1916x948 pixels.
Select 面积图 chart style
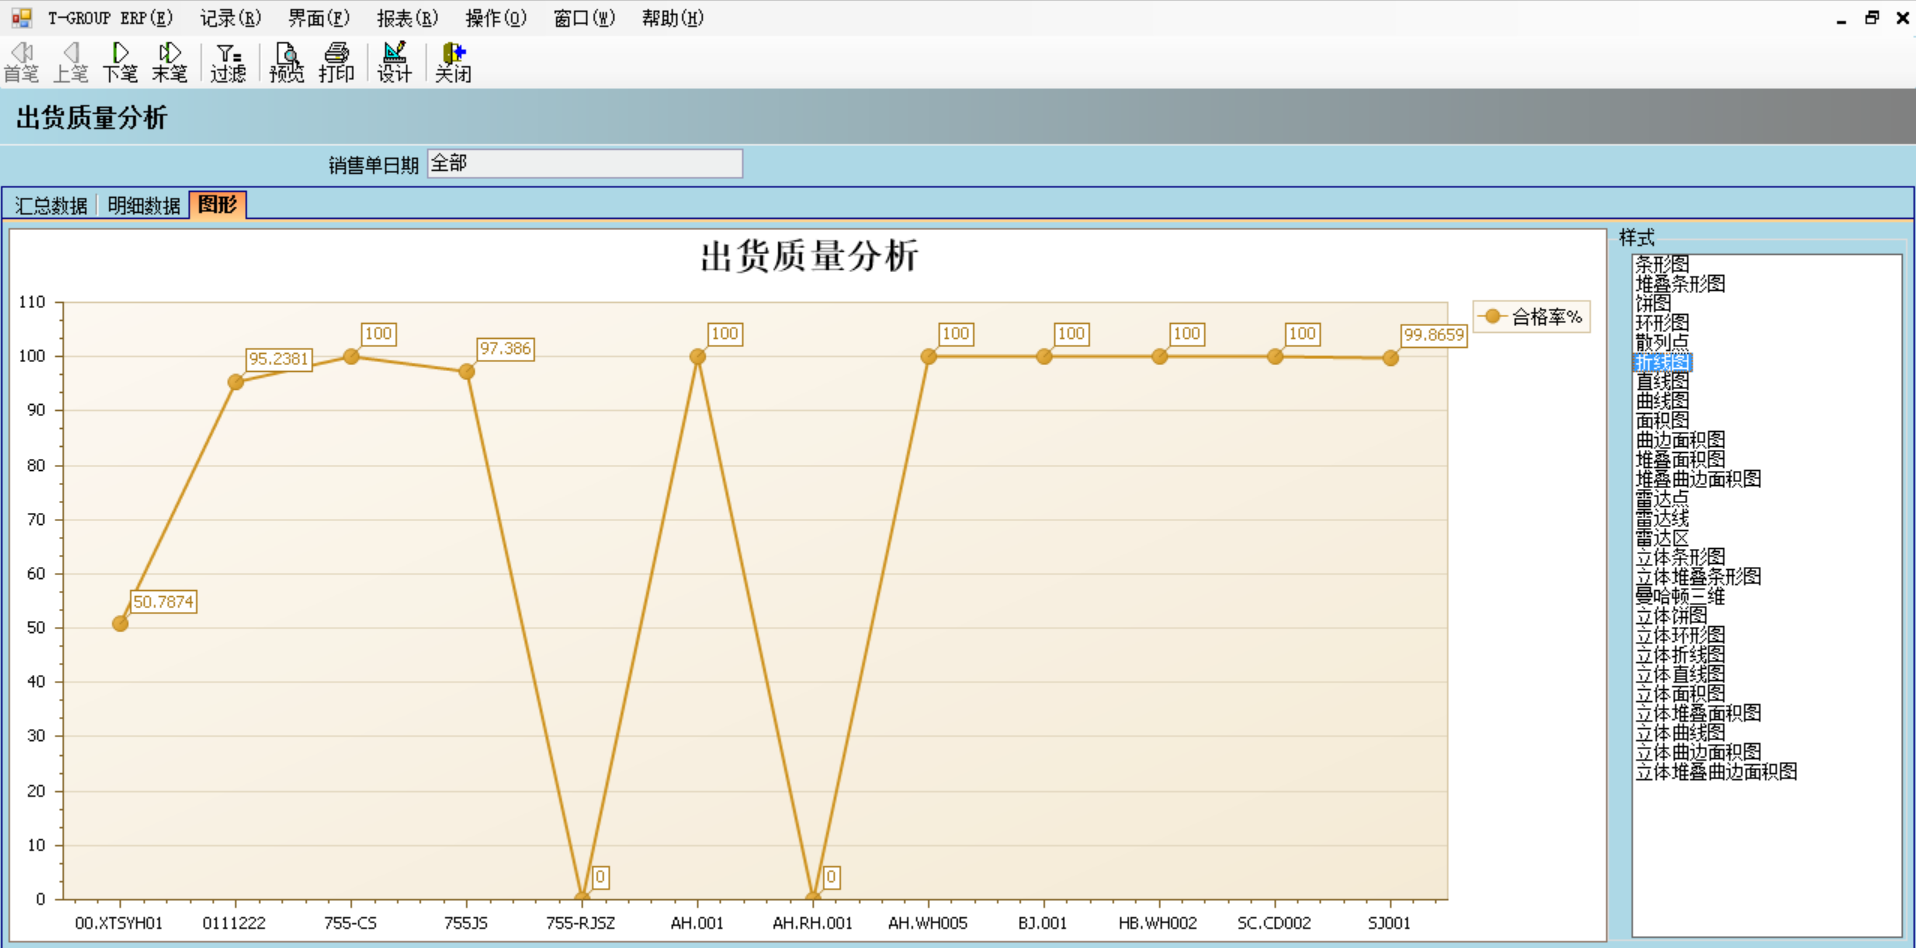click(x=1662, y=420)
